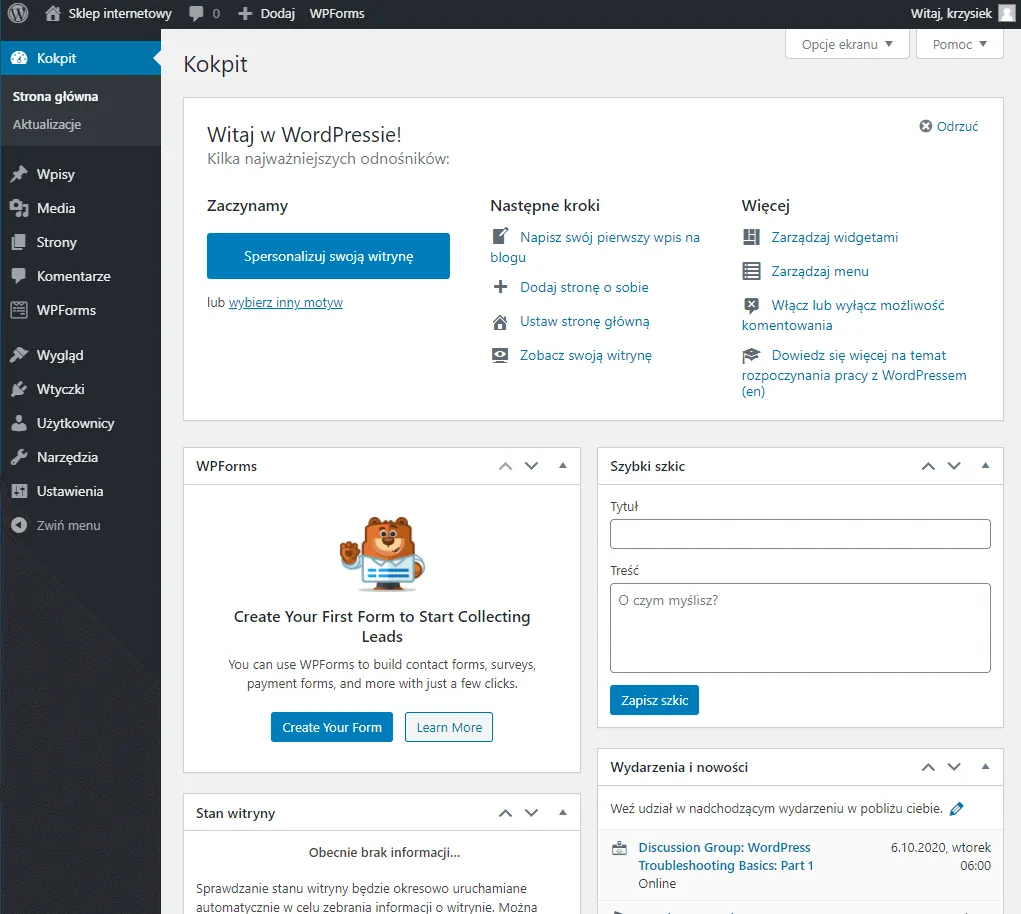Click the Zwiń menu collapse arrow icon
The width and height of the screenshot is (1021, 914).
pos(19,525)
